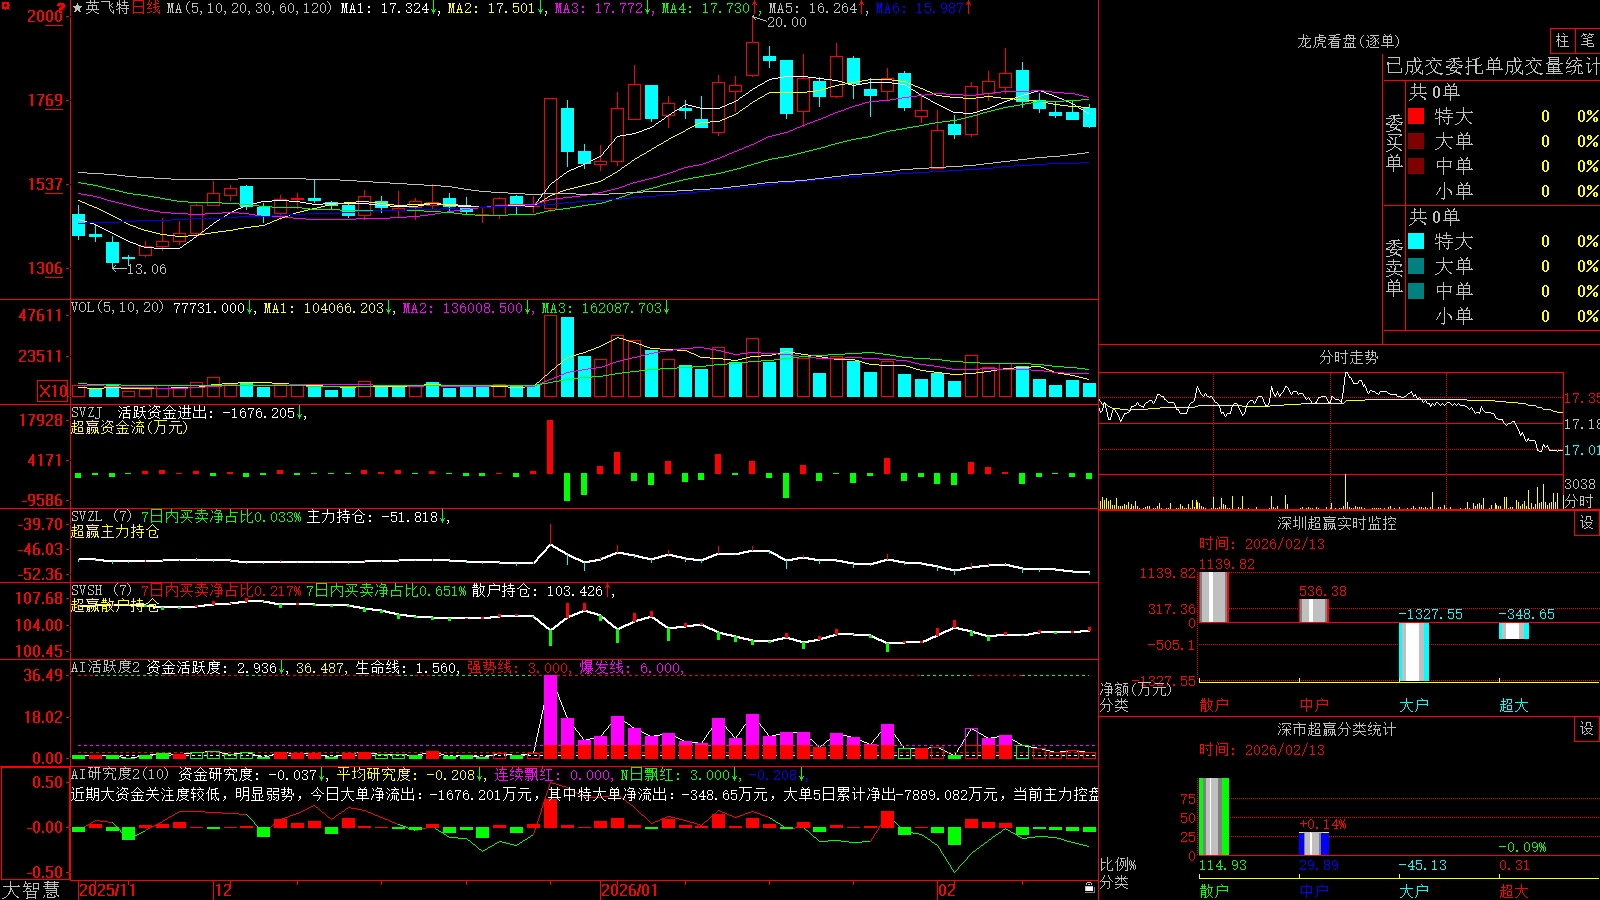Viewport: 1600px width, 900px height.
Task: Select the 12 month timeline marker
Action: pyautogui.click(x=224, y=890)
